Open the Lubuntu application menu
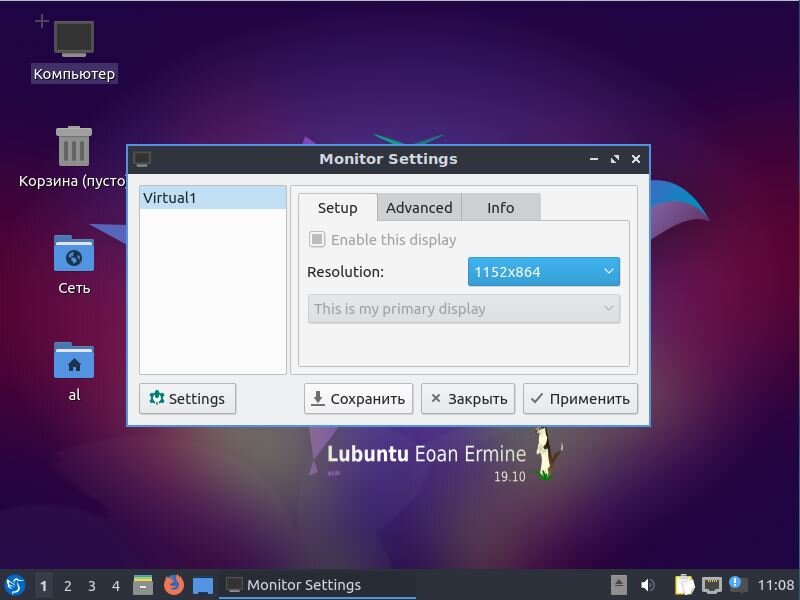800x600 pixels. (x=14, y=585)
